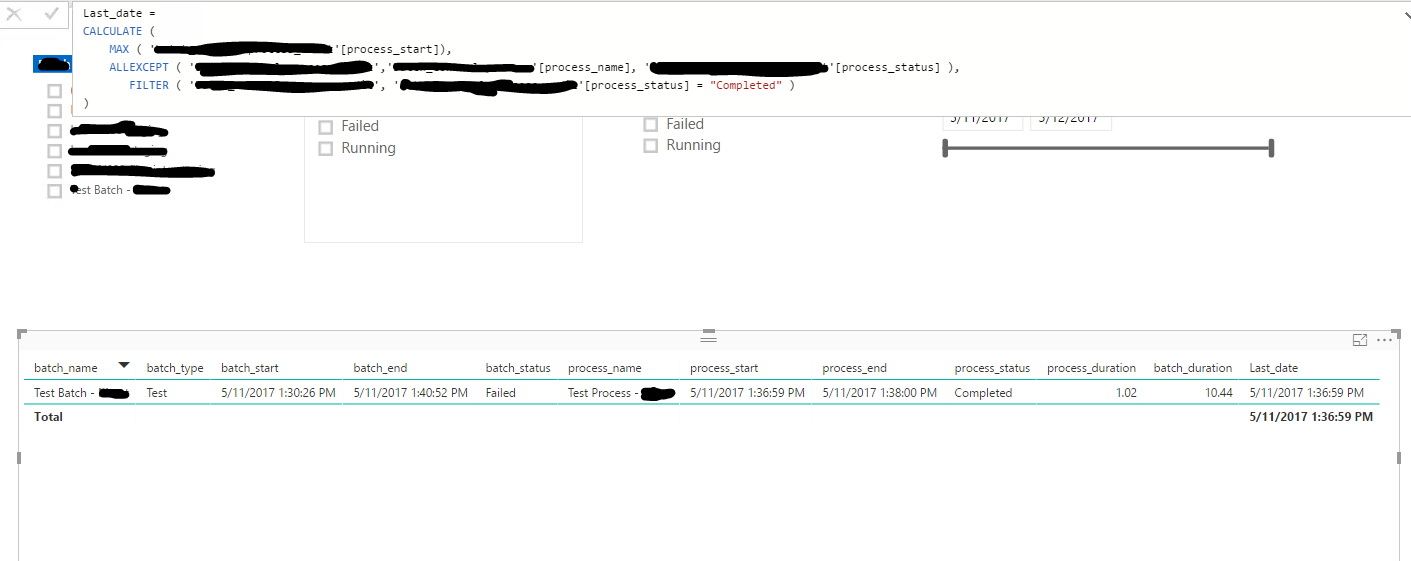Check Failed in the right-hand status slicer
The image size is (1411, 561).
[x=650, y=125]
